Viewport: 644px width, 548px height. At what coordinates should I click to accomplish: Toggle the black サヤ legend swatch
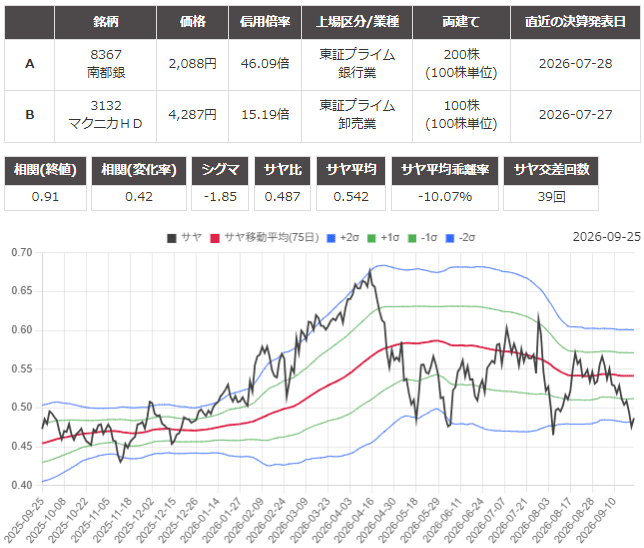click(172, 238)
